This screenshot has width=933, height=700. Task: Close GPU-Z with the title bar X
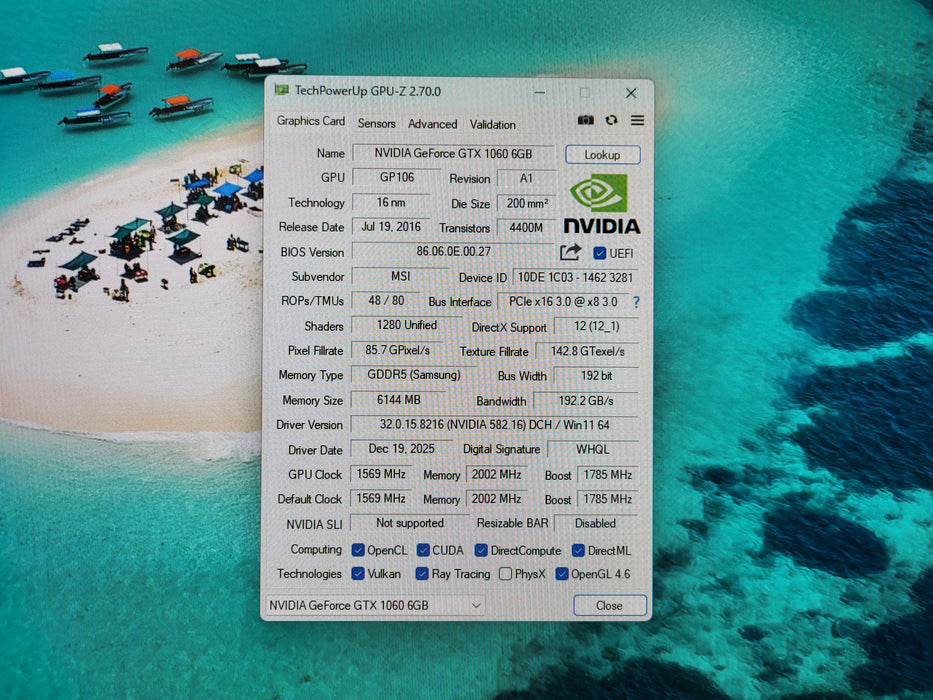631,93
